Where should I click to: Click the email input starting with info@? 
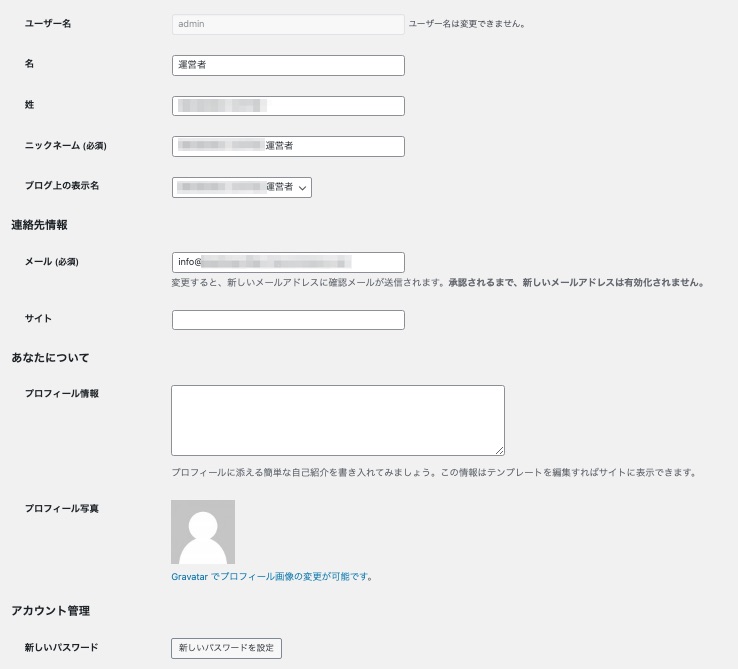[288, 262]
